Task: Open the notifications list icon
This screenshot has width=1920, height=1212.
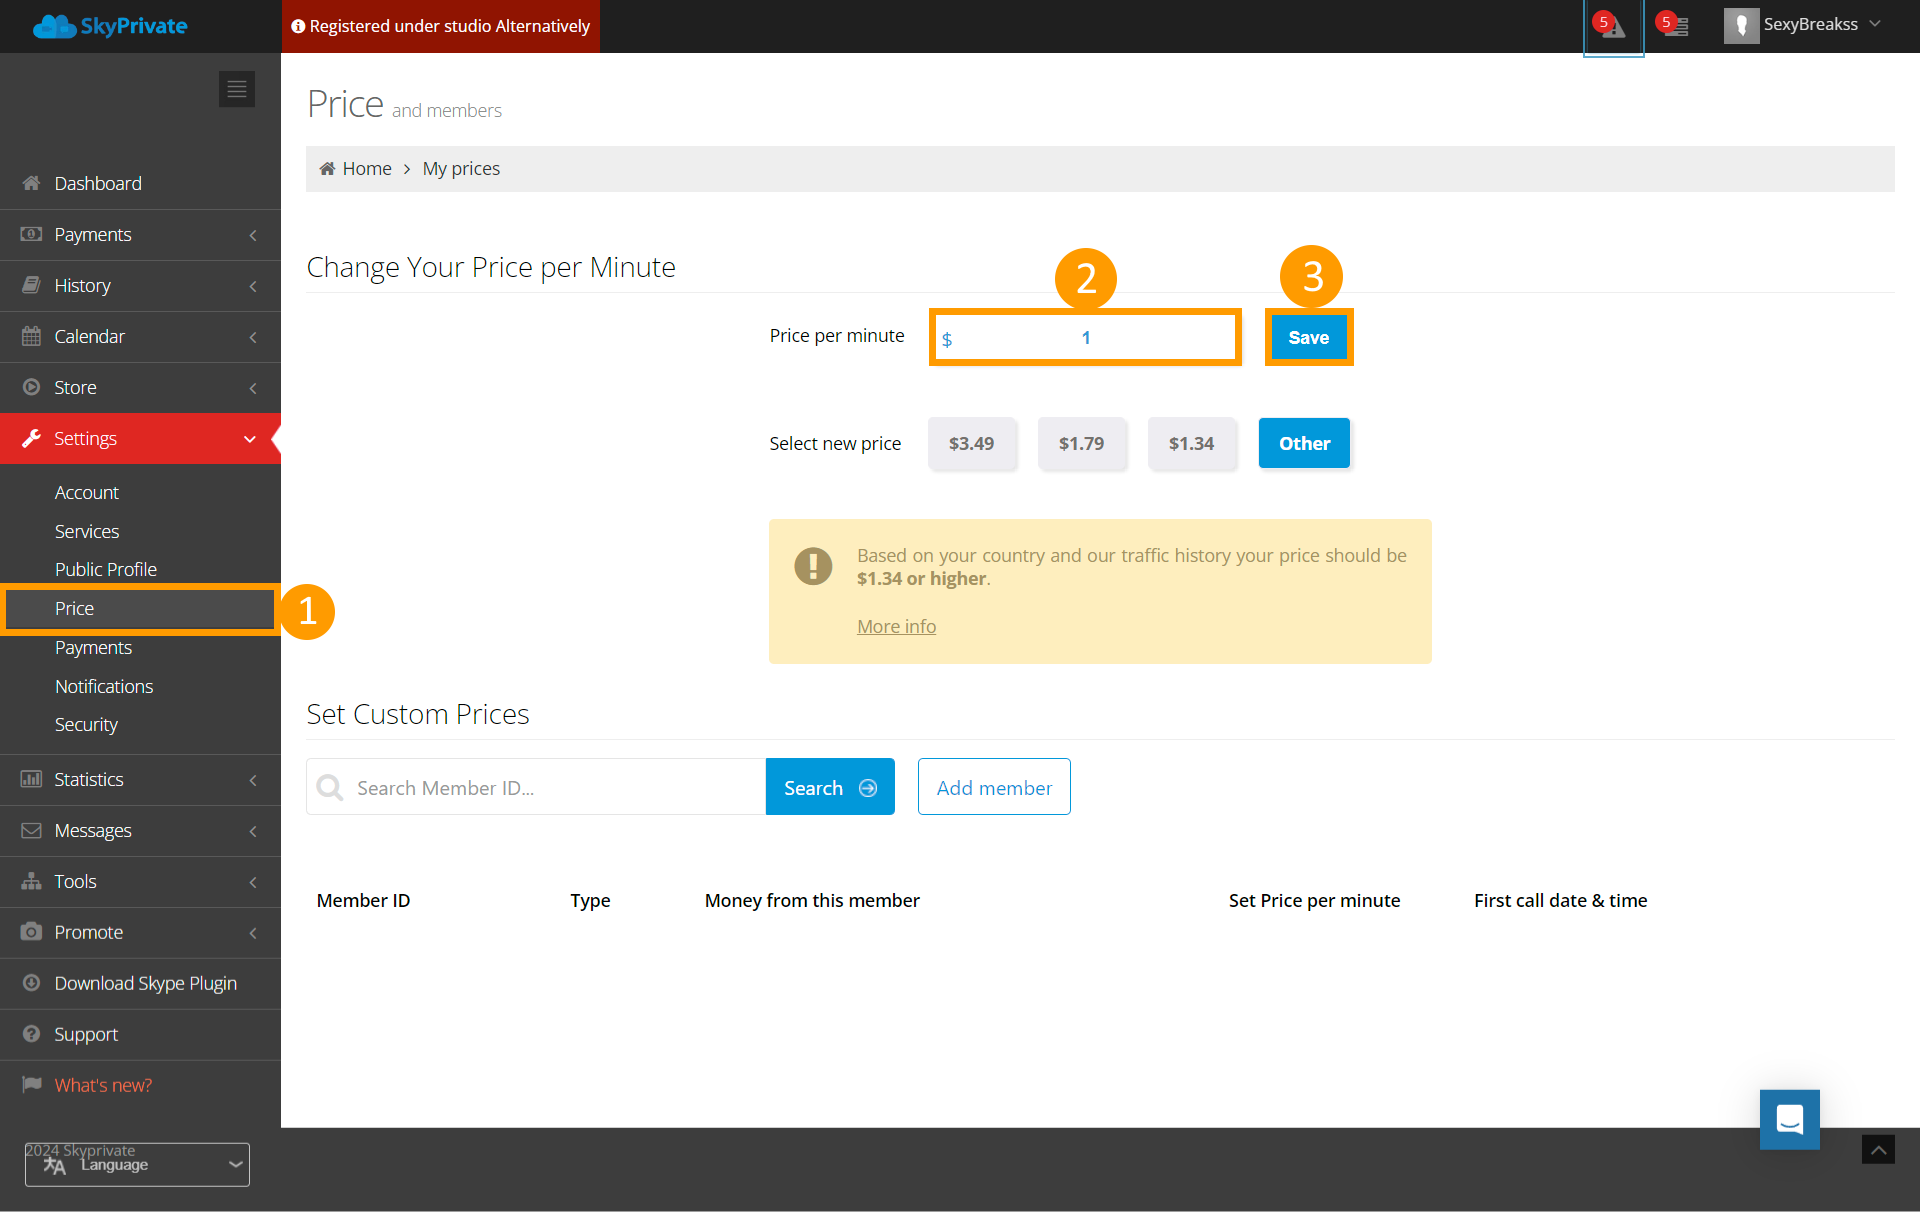Action: click(1675, 26)
